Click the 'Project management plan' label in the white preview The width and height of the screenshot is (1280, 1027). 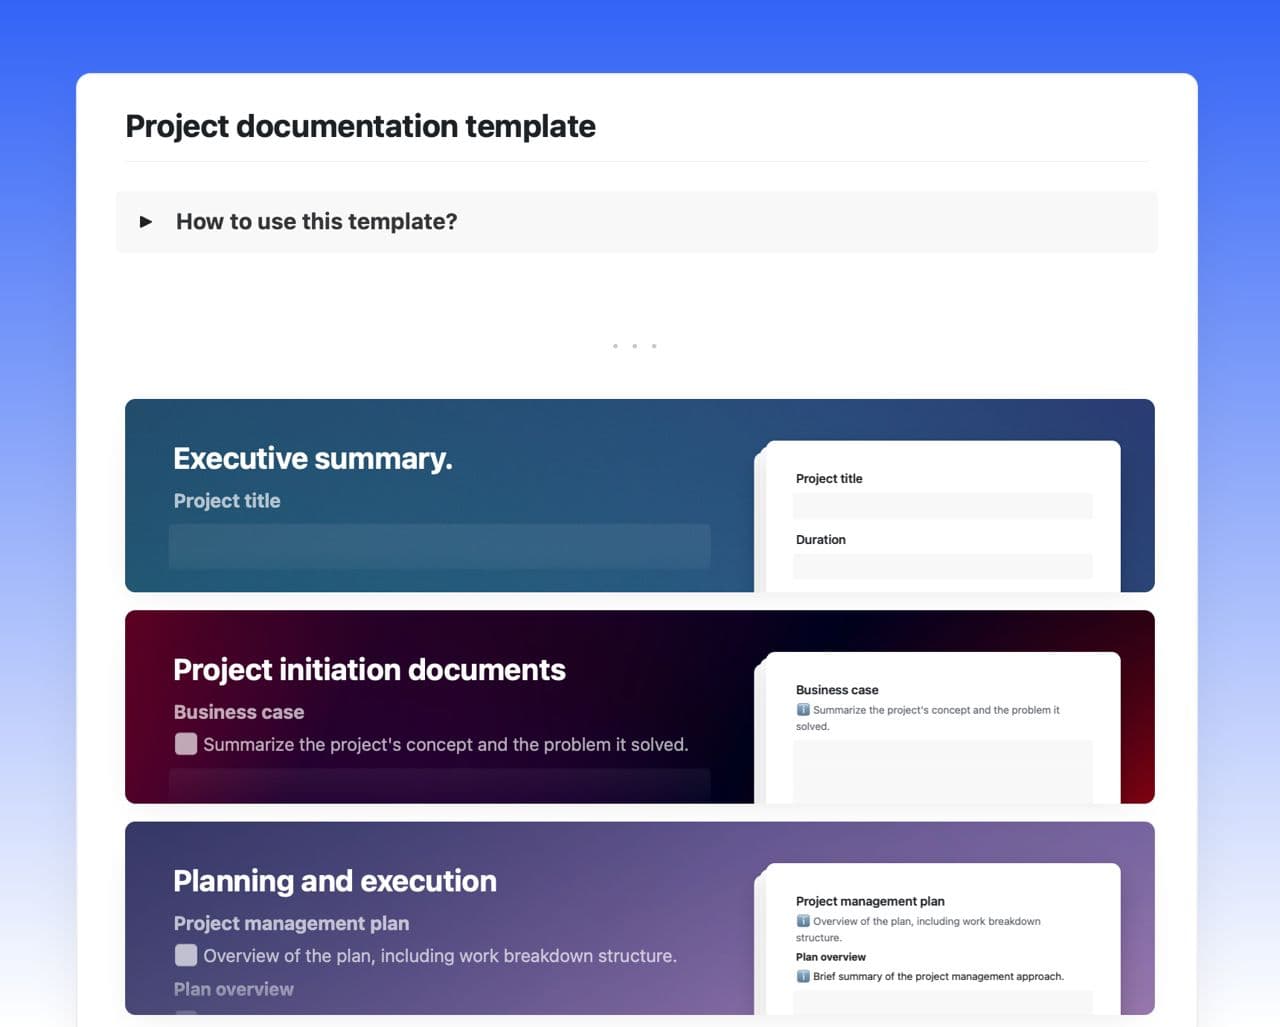point(869,901)
